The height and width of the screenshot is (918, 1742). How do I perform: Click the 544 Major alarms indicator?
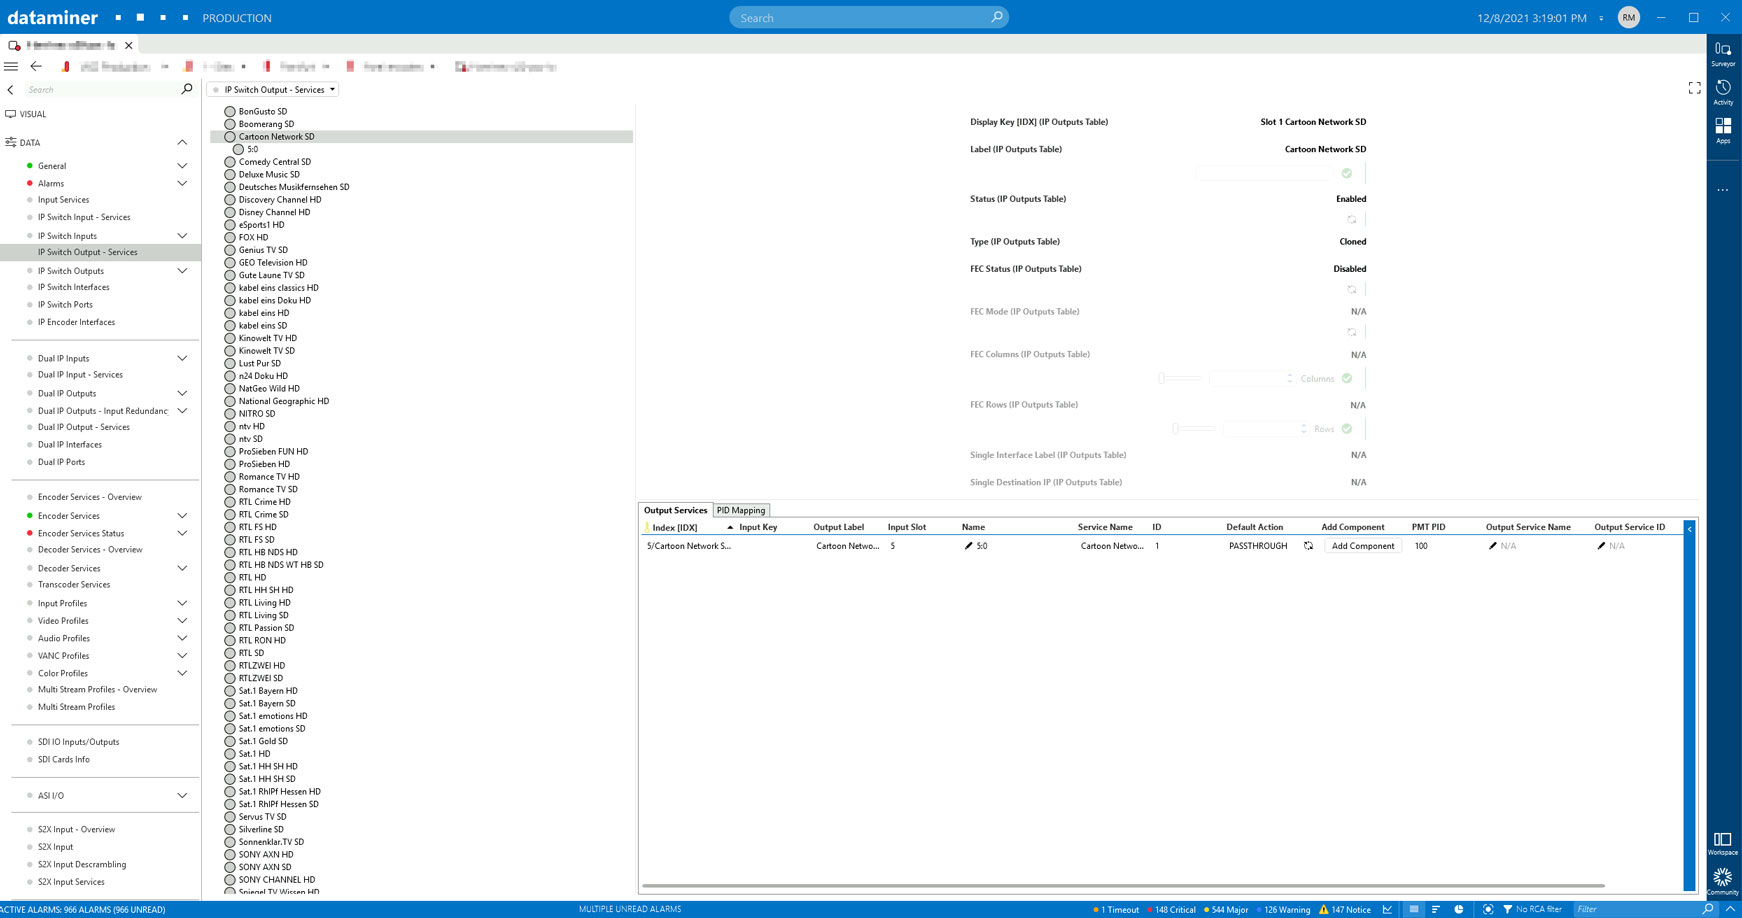(x=1226, y=910)
